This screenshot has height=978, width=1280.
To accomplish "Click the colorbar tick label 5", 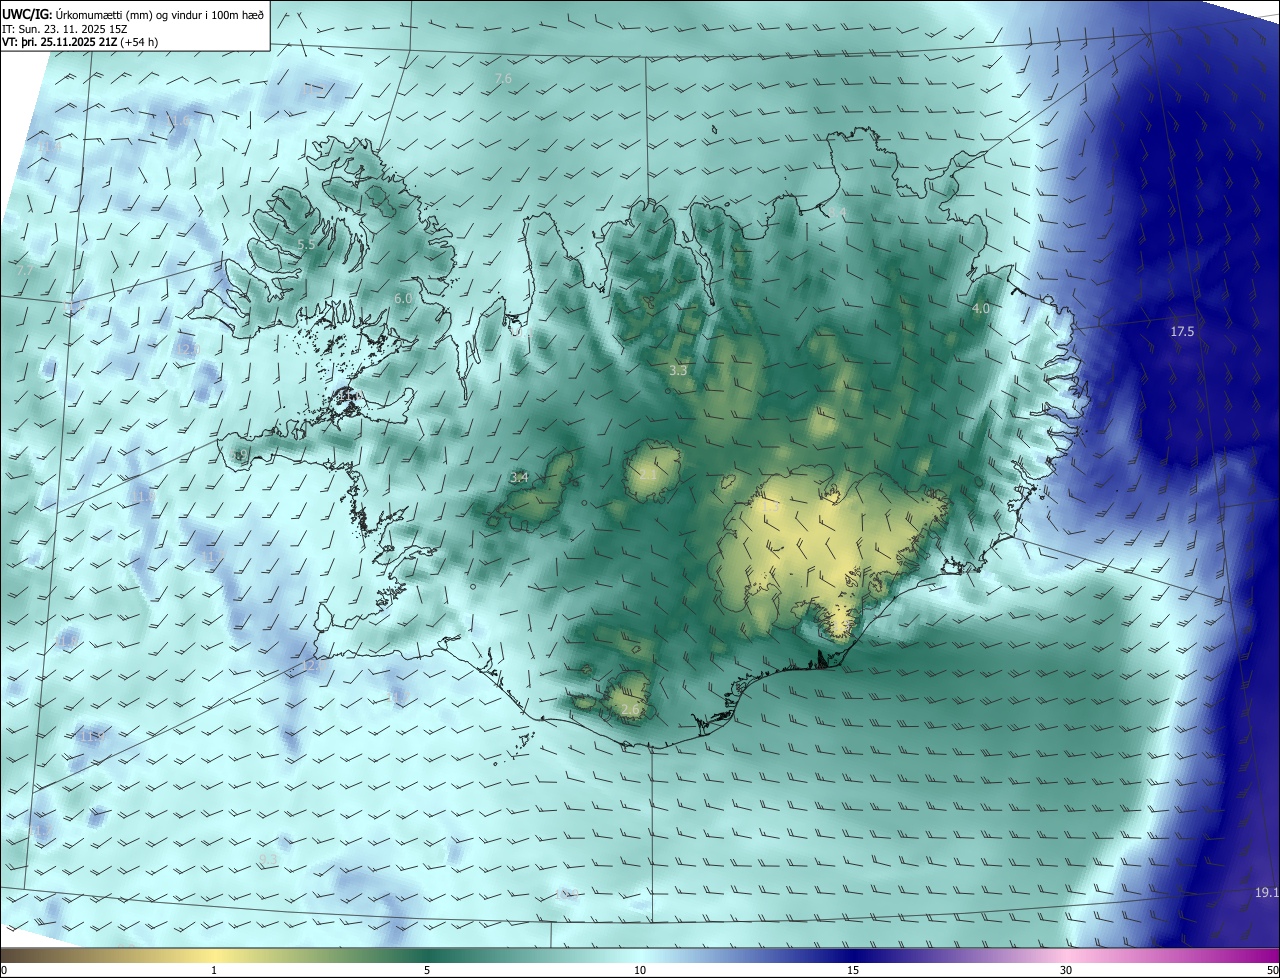I will (x=427, y=970).
